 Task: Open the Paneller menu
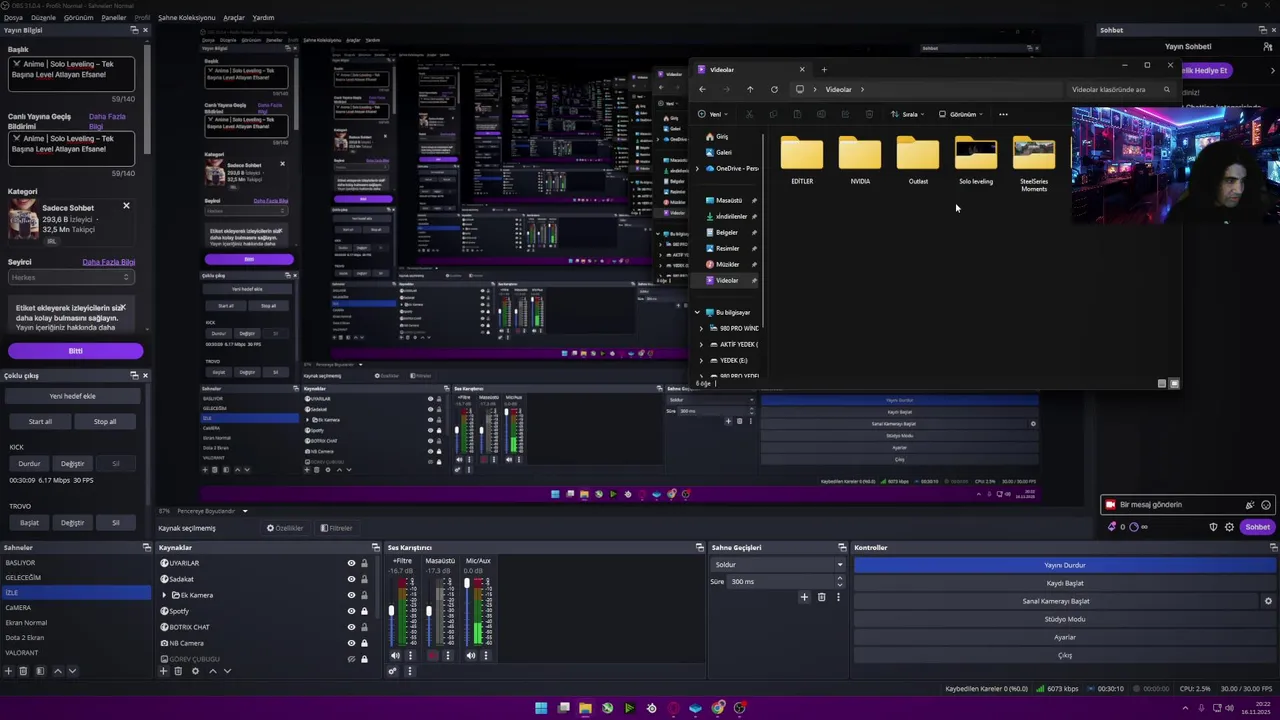114,17
